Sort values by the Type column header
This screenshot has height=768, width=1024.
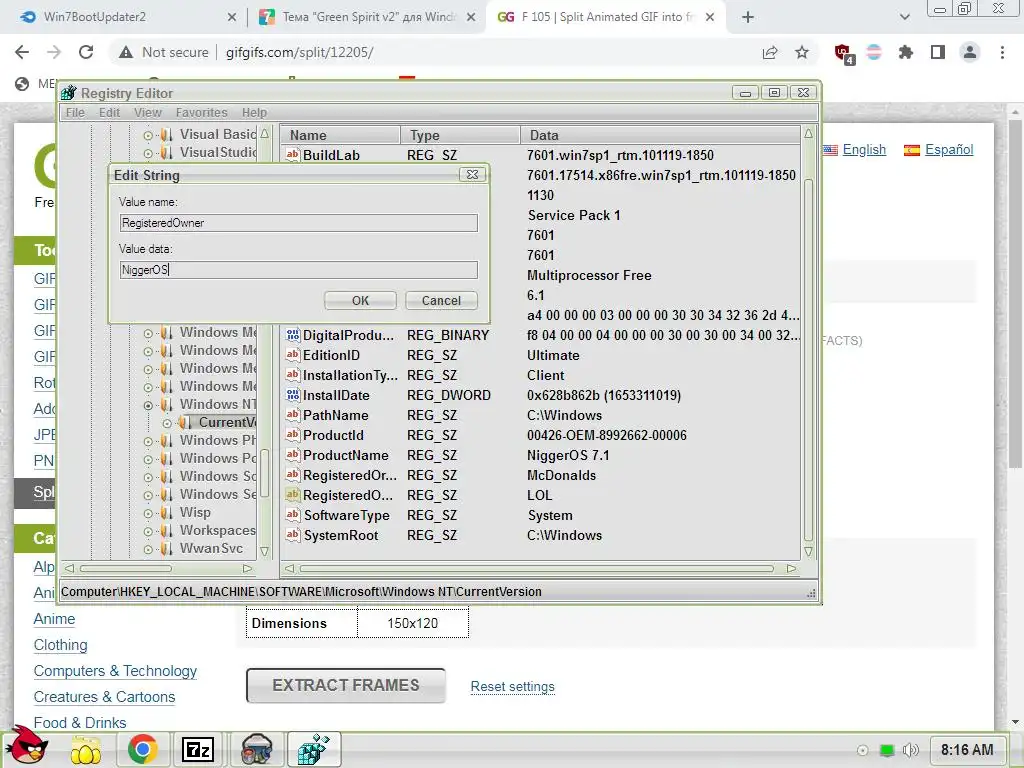coord(460,135)
